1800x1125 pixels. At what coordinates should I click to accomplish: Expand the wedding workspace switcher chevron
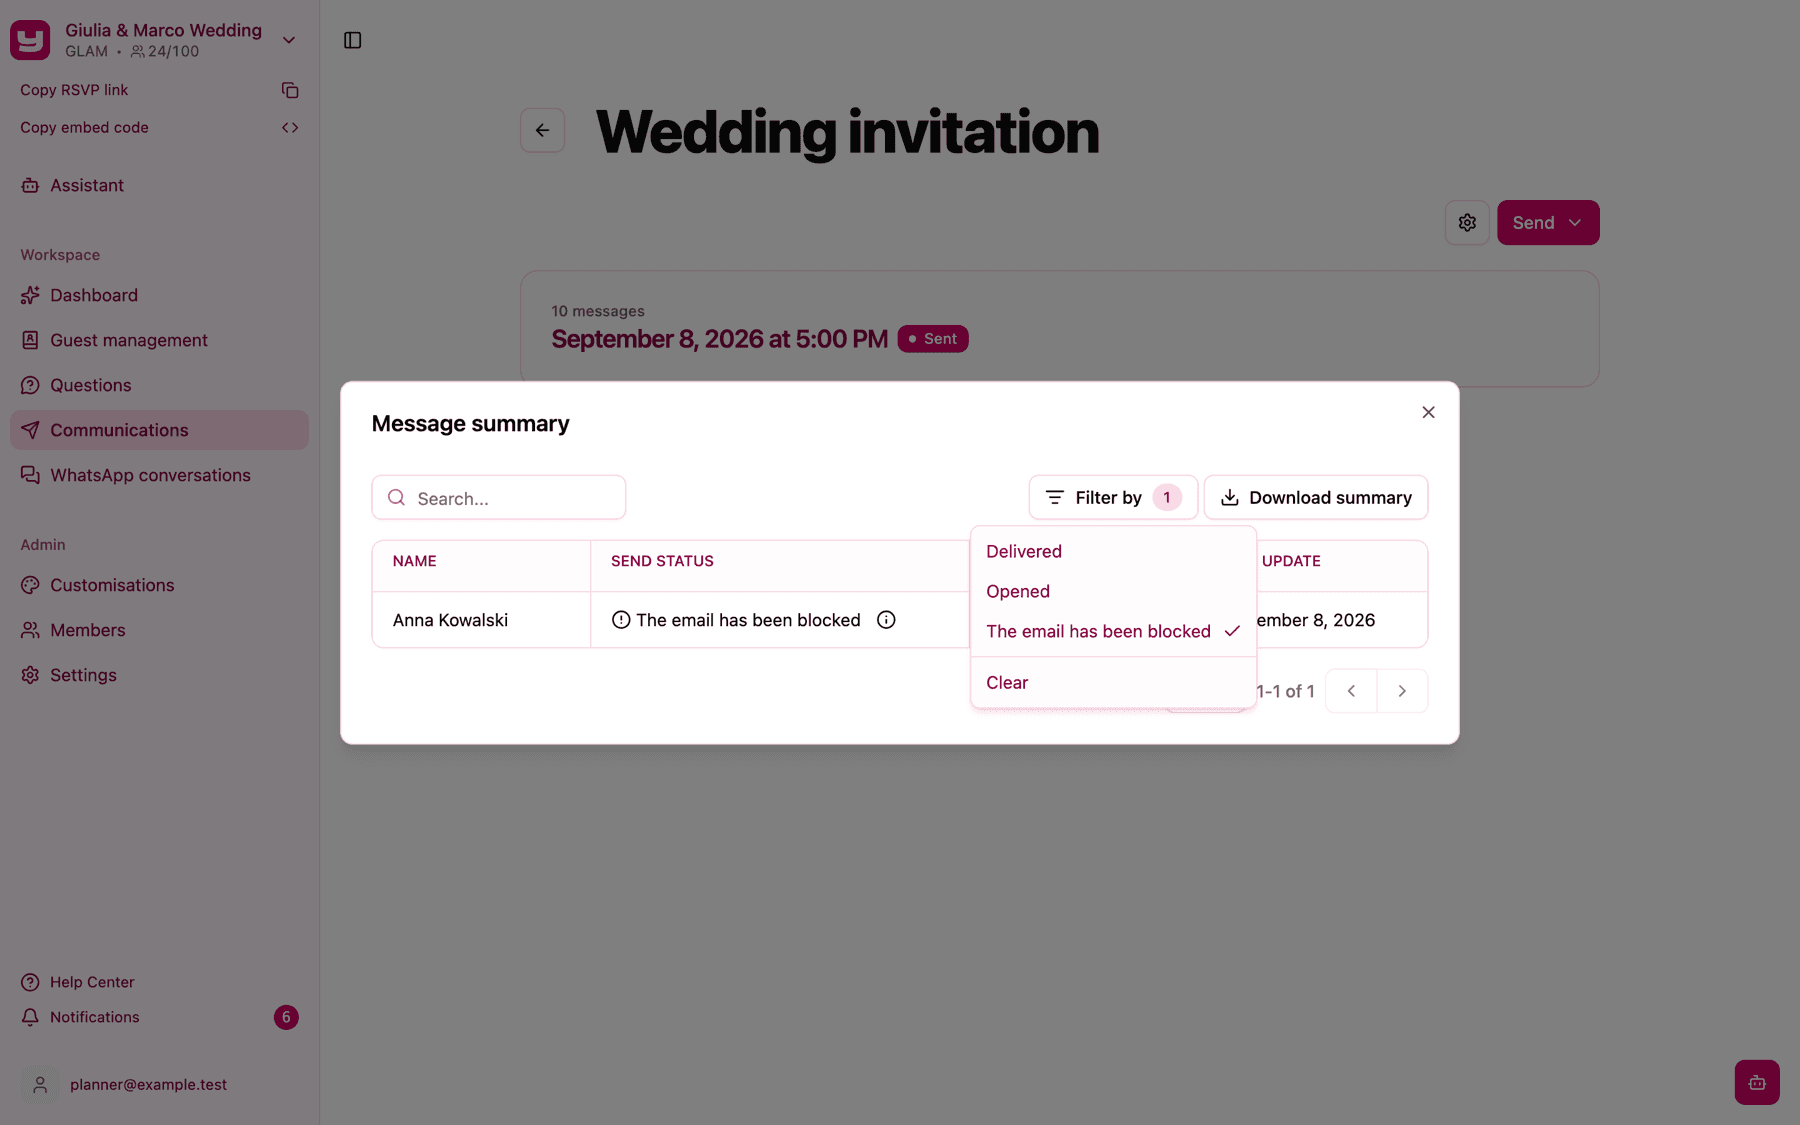[289, 40]
